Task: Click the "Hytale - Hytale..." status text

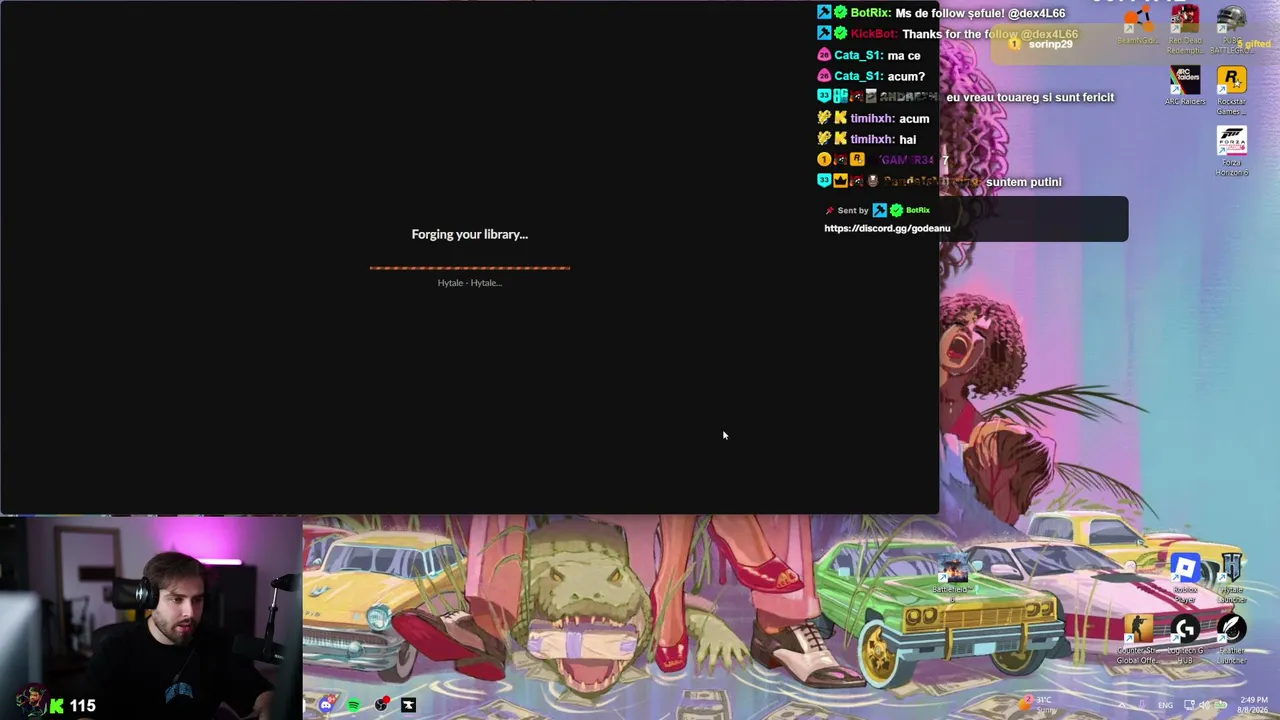Action: point(470,283)
